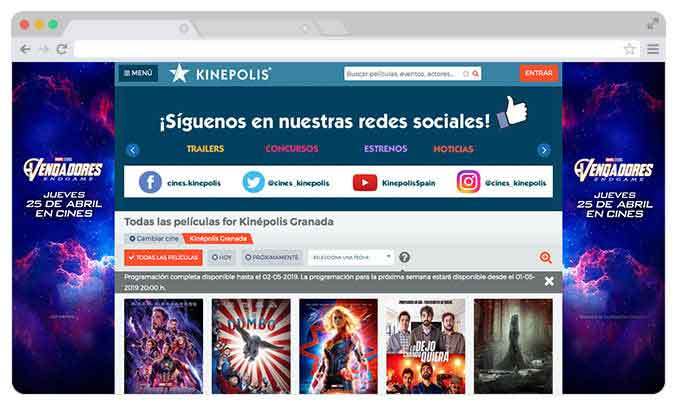Screen dimensions: 680x410
Task: Select the TRAILERS banner tab
Action: [x=205, y=149]
